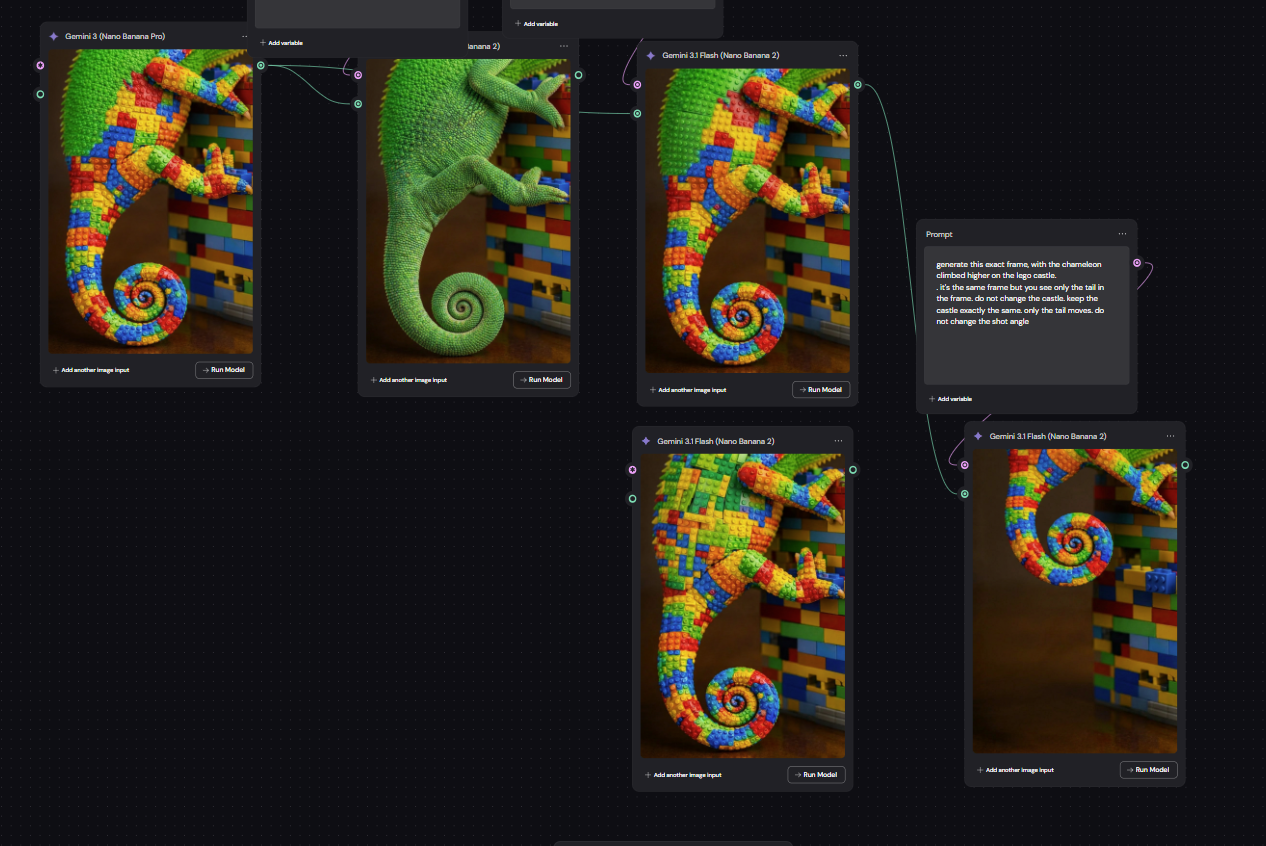Select the green input port on the green chameleon node
The width and height of the screenshot is (1266, 846).
(358, 103)
